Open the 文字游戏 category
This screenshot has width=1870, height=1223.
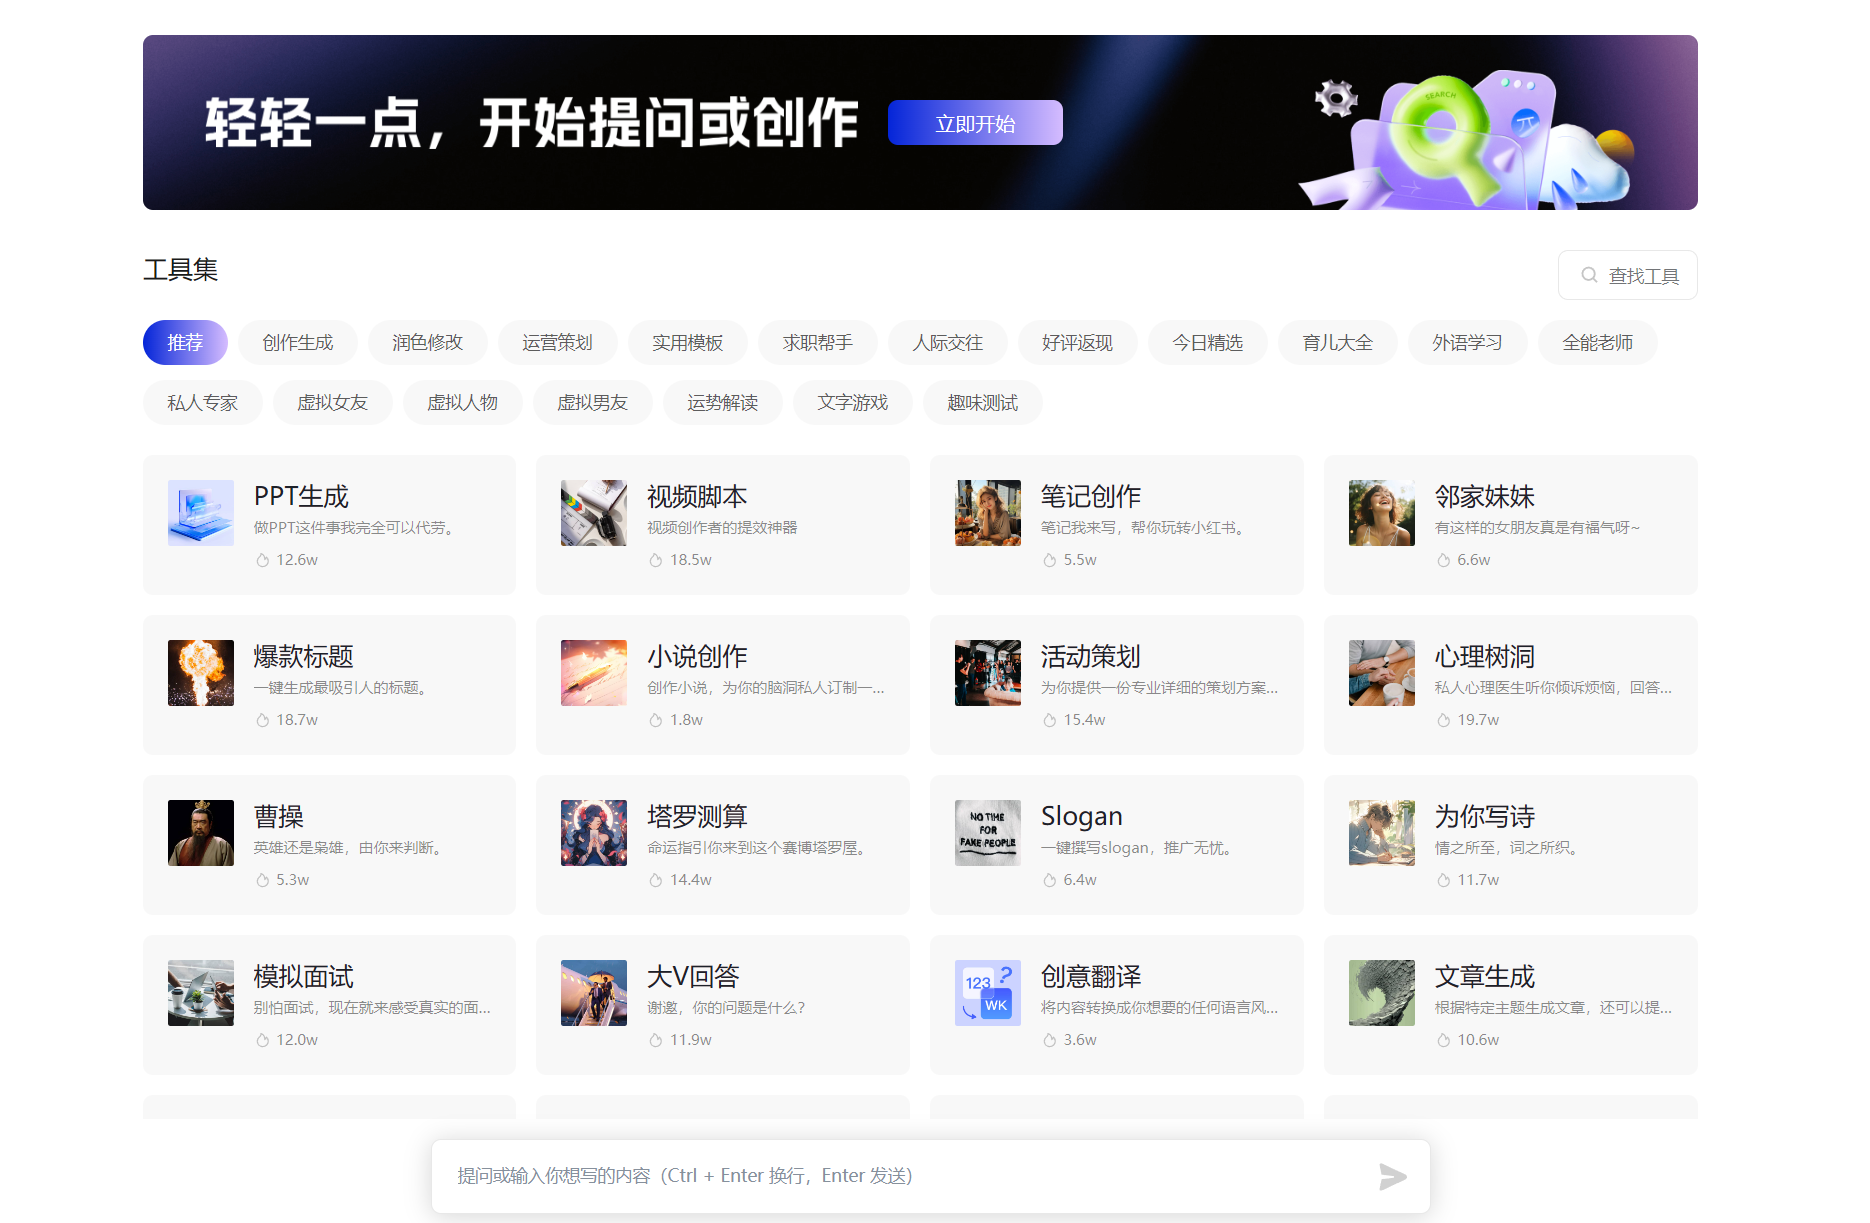point(853,403)
